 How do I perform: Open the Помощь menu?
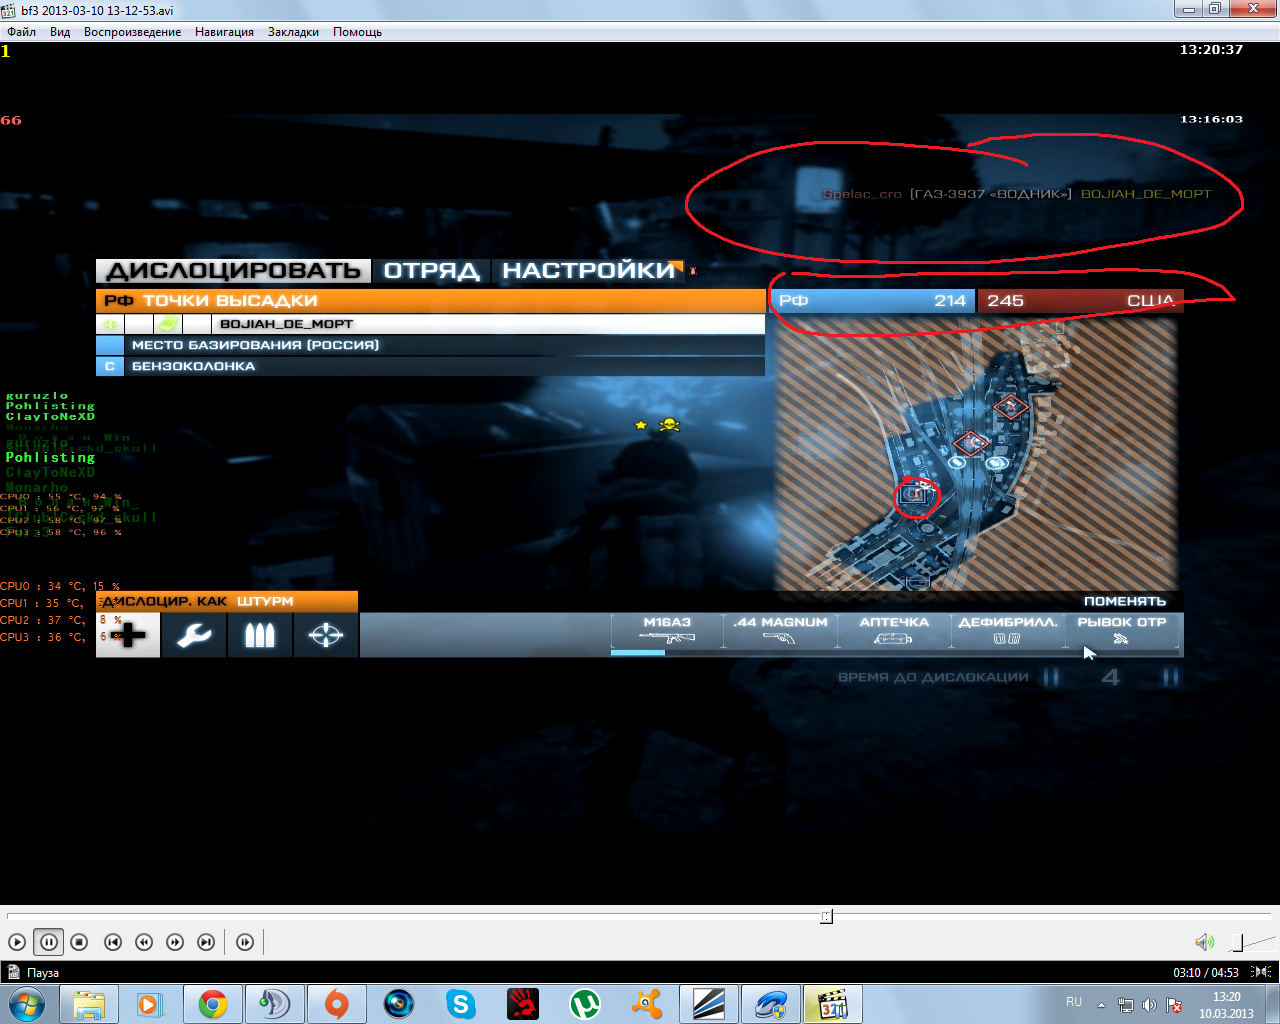tap(357, 32)
